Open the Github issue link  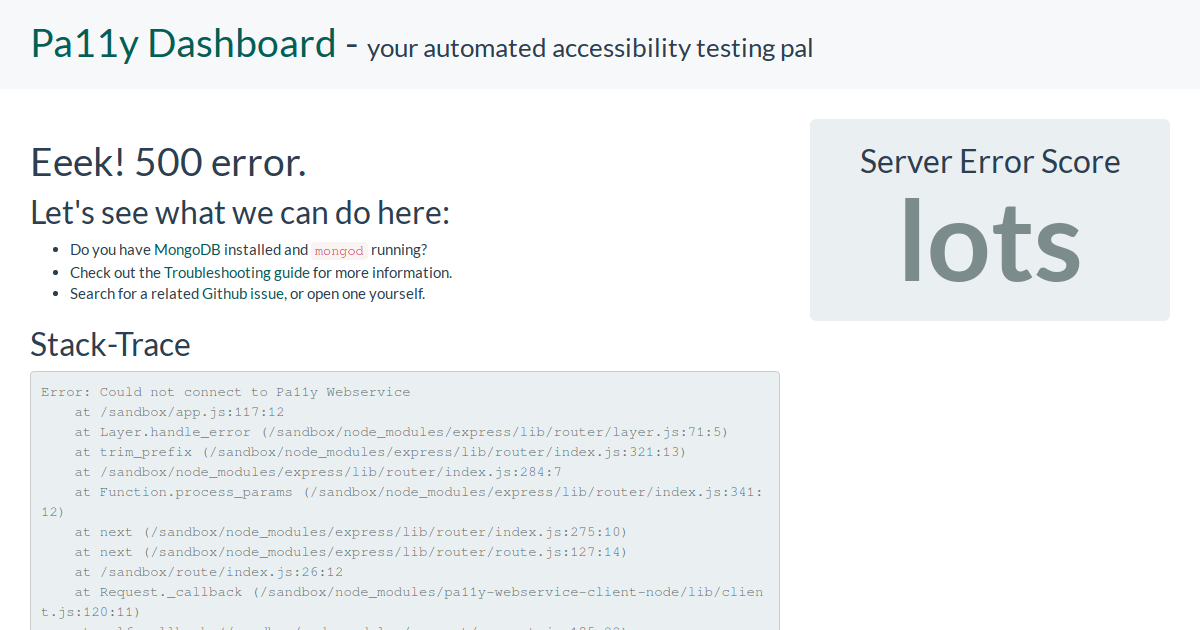246,293
